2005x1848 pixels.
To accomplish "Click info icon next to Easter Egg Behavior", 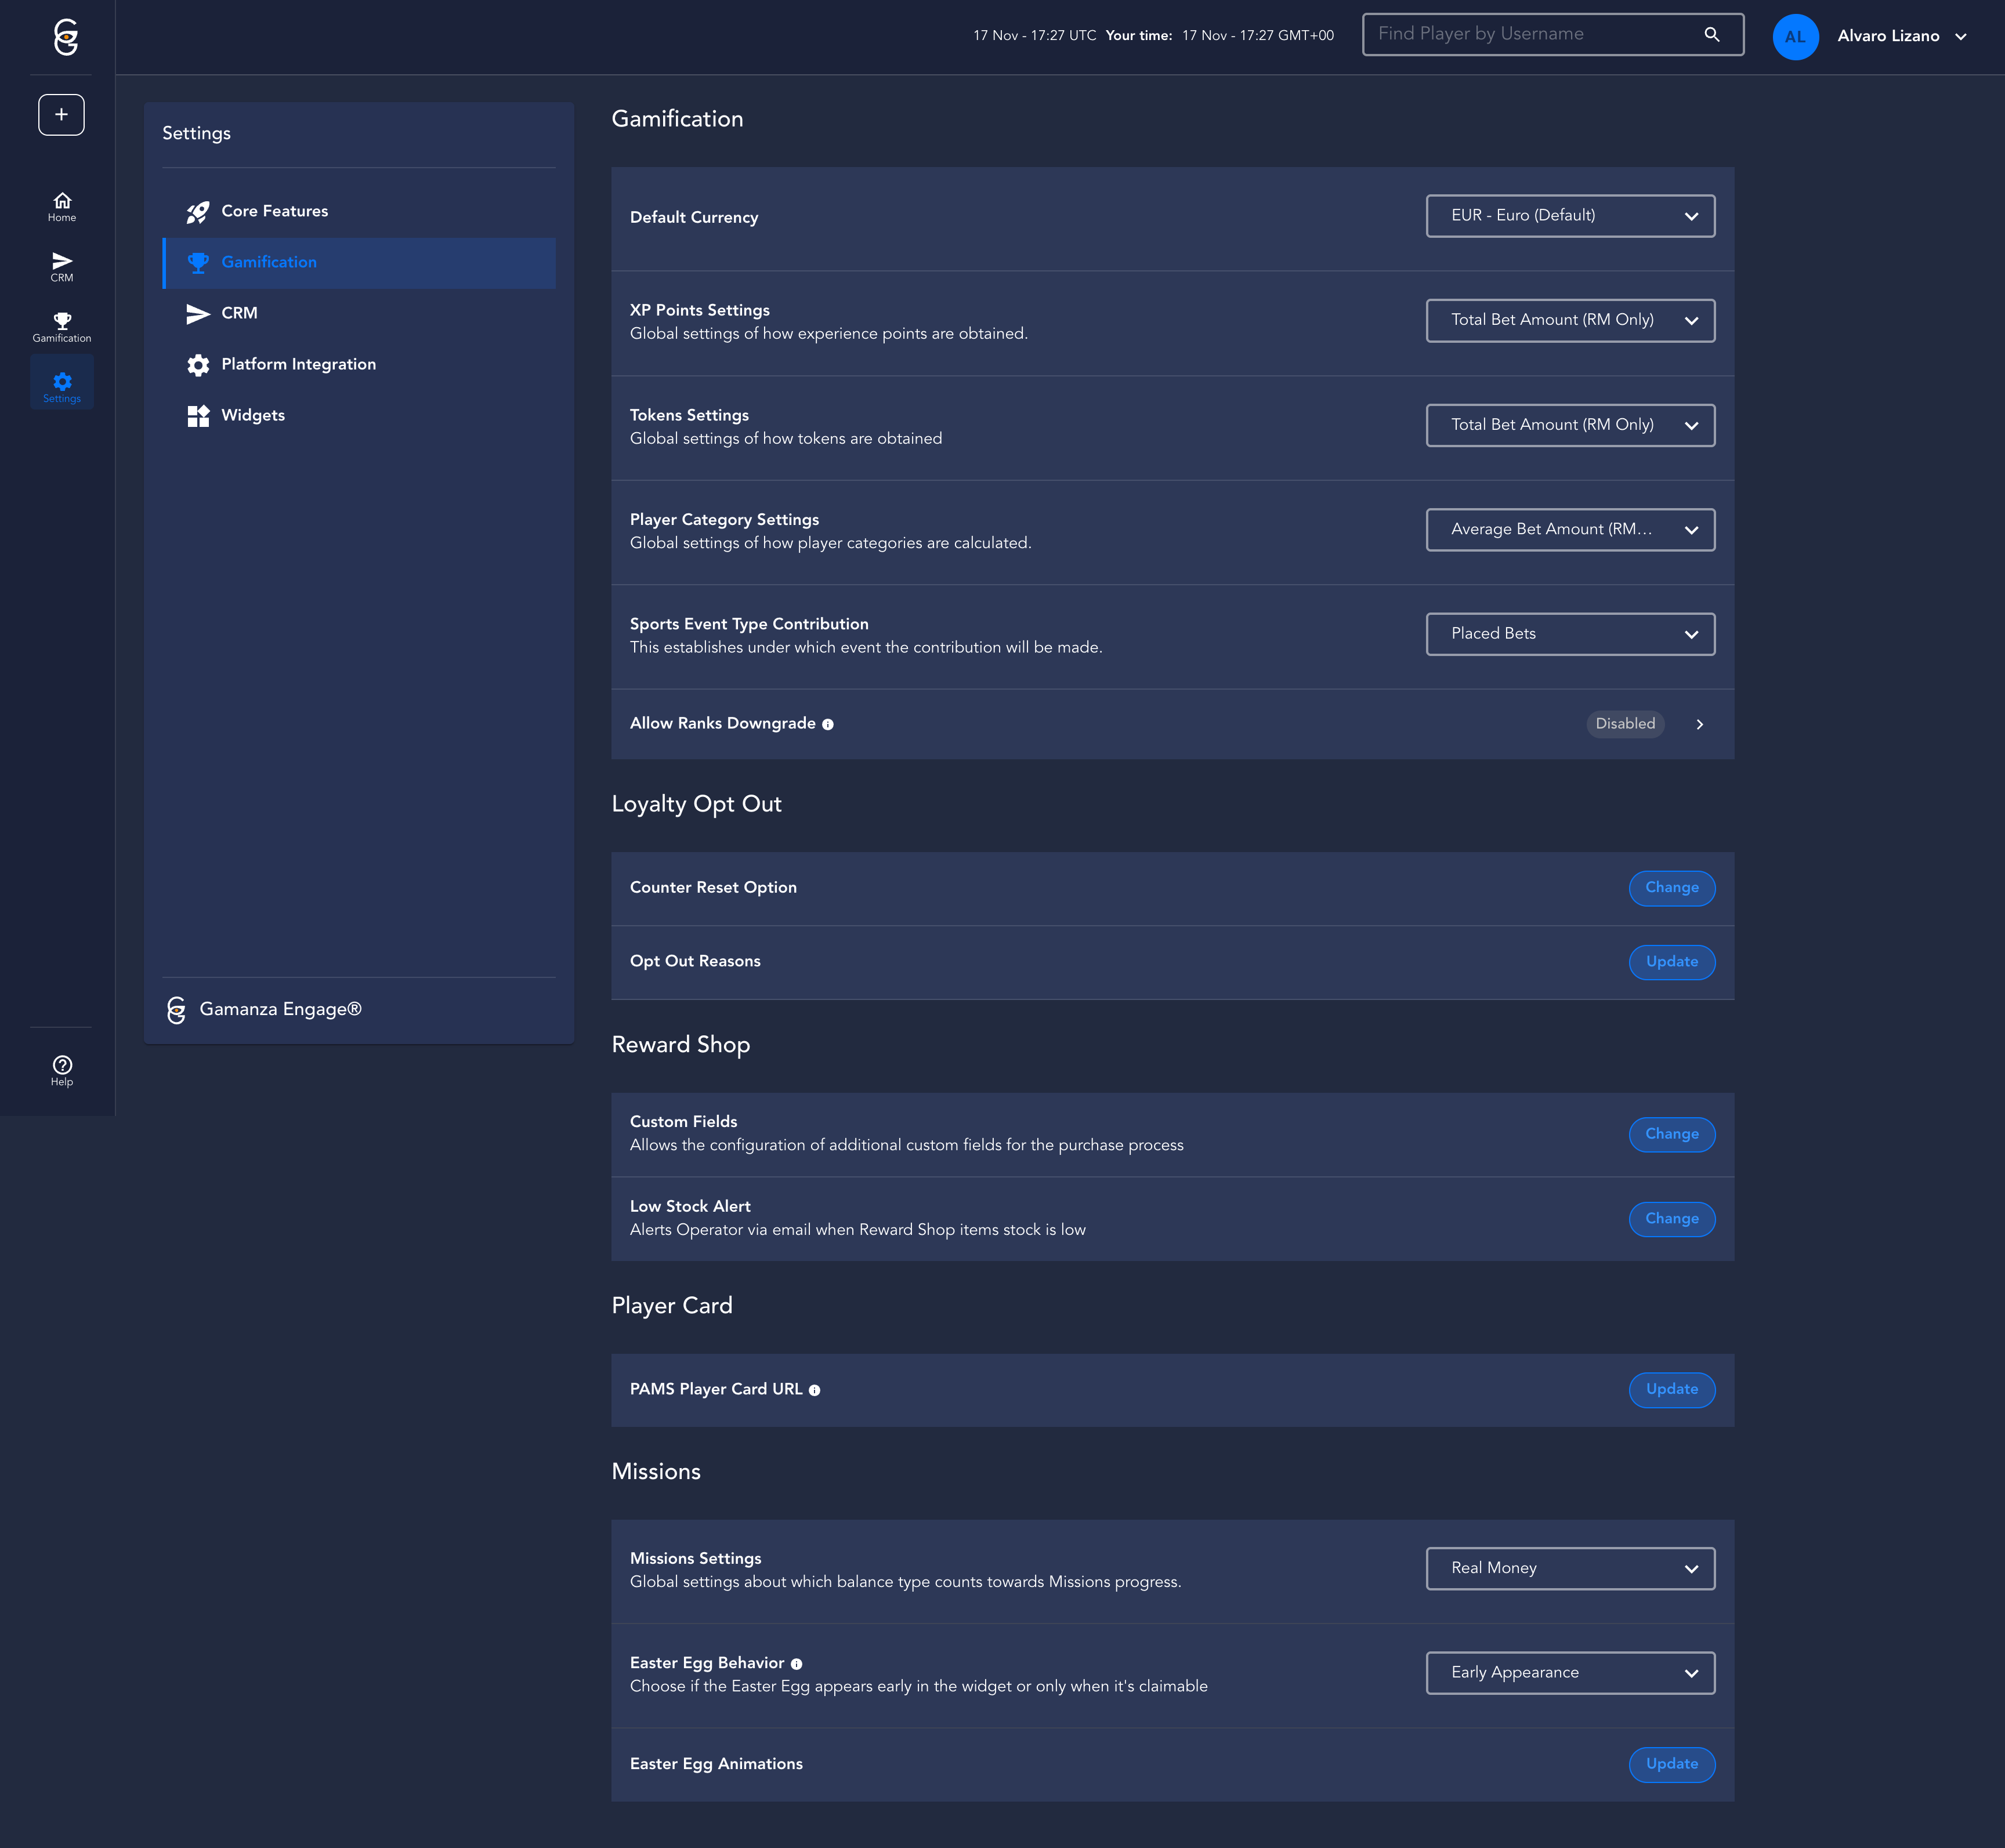I will click(797, 1664).
